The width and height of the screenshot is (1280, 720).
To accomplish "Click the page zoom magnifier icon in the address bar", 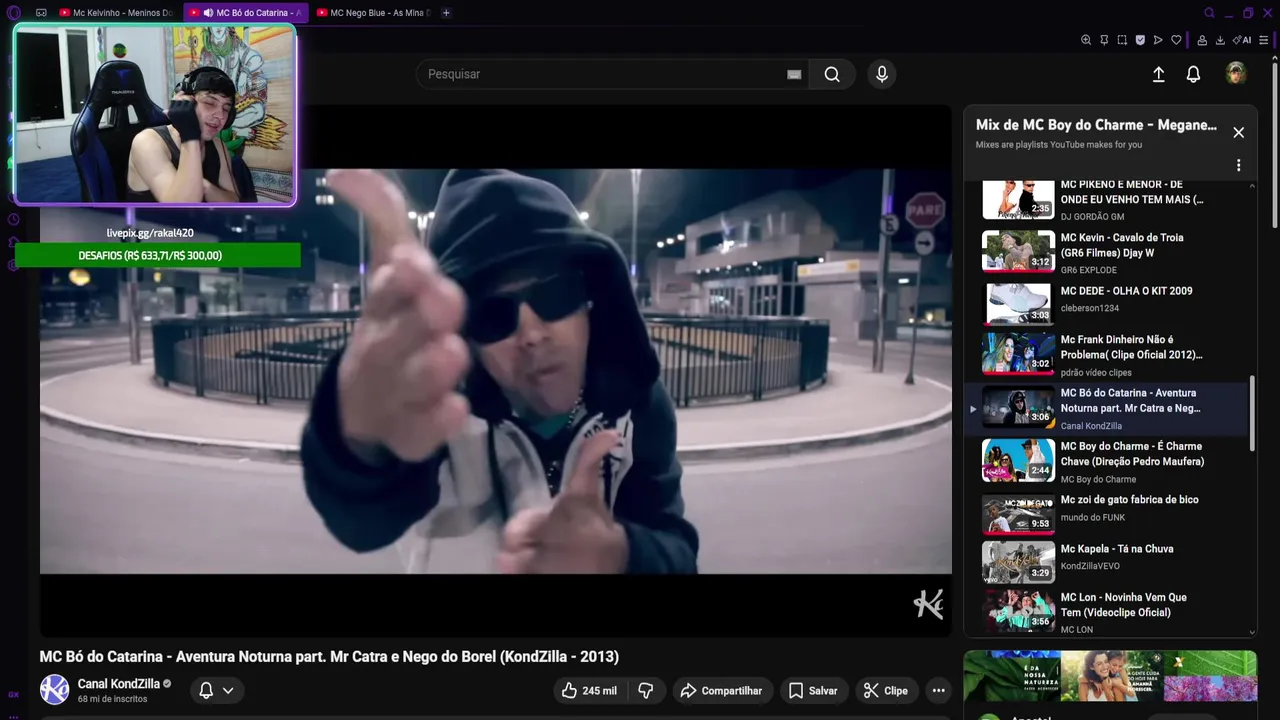I will (1086, 40).
